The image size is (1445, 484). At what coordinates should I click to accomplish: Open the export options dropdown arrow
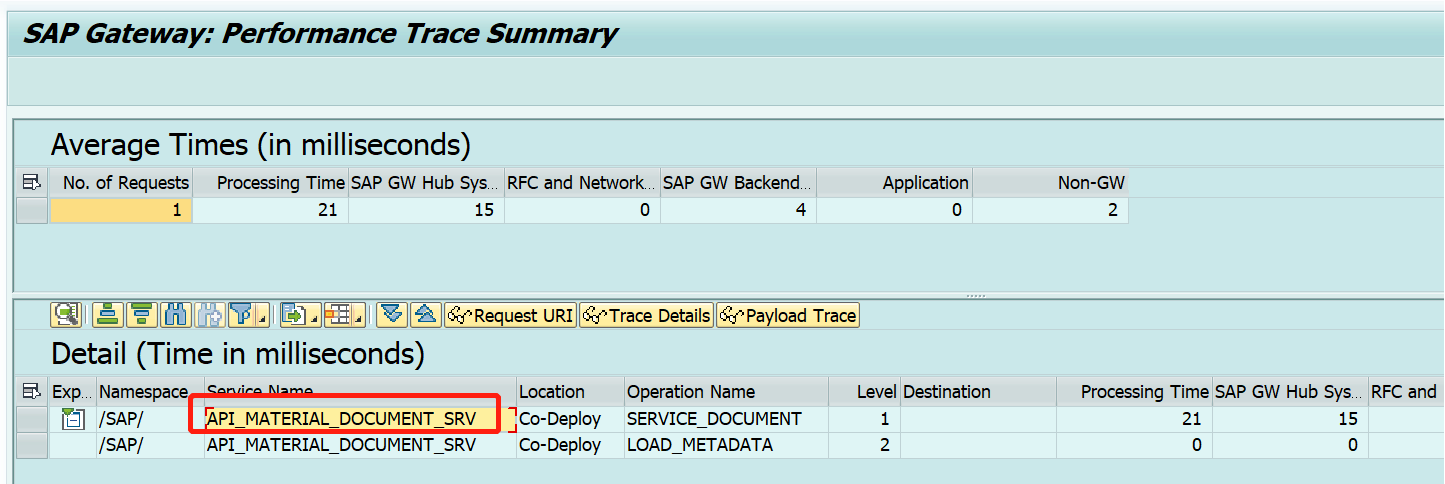click(312, 317)
